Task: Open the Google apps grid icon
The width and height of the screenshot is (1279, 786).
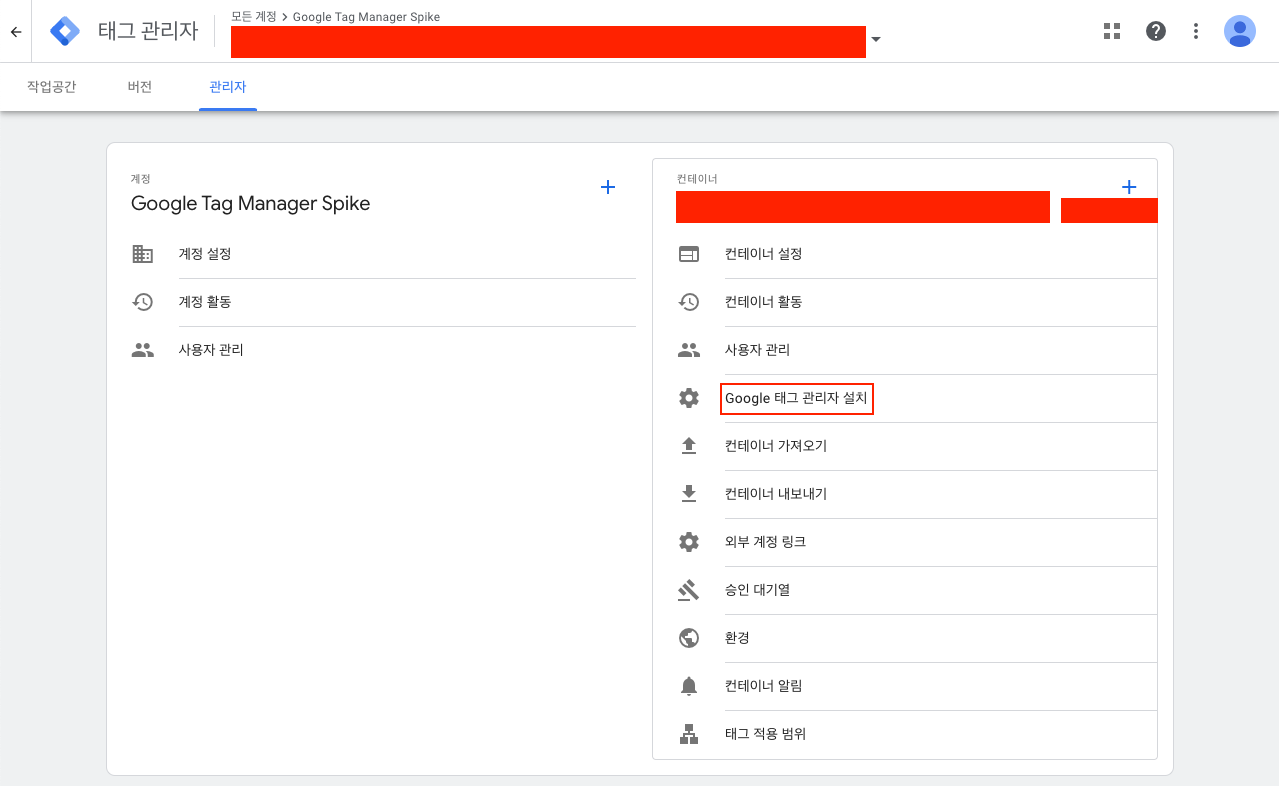Action: 1112,31
